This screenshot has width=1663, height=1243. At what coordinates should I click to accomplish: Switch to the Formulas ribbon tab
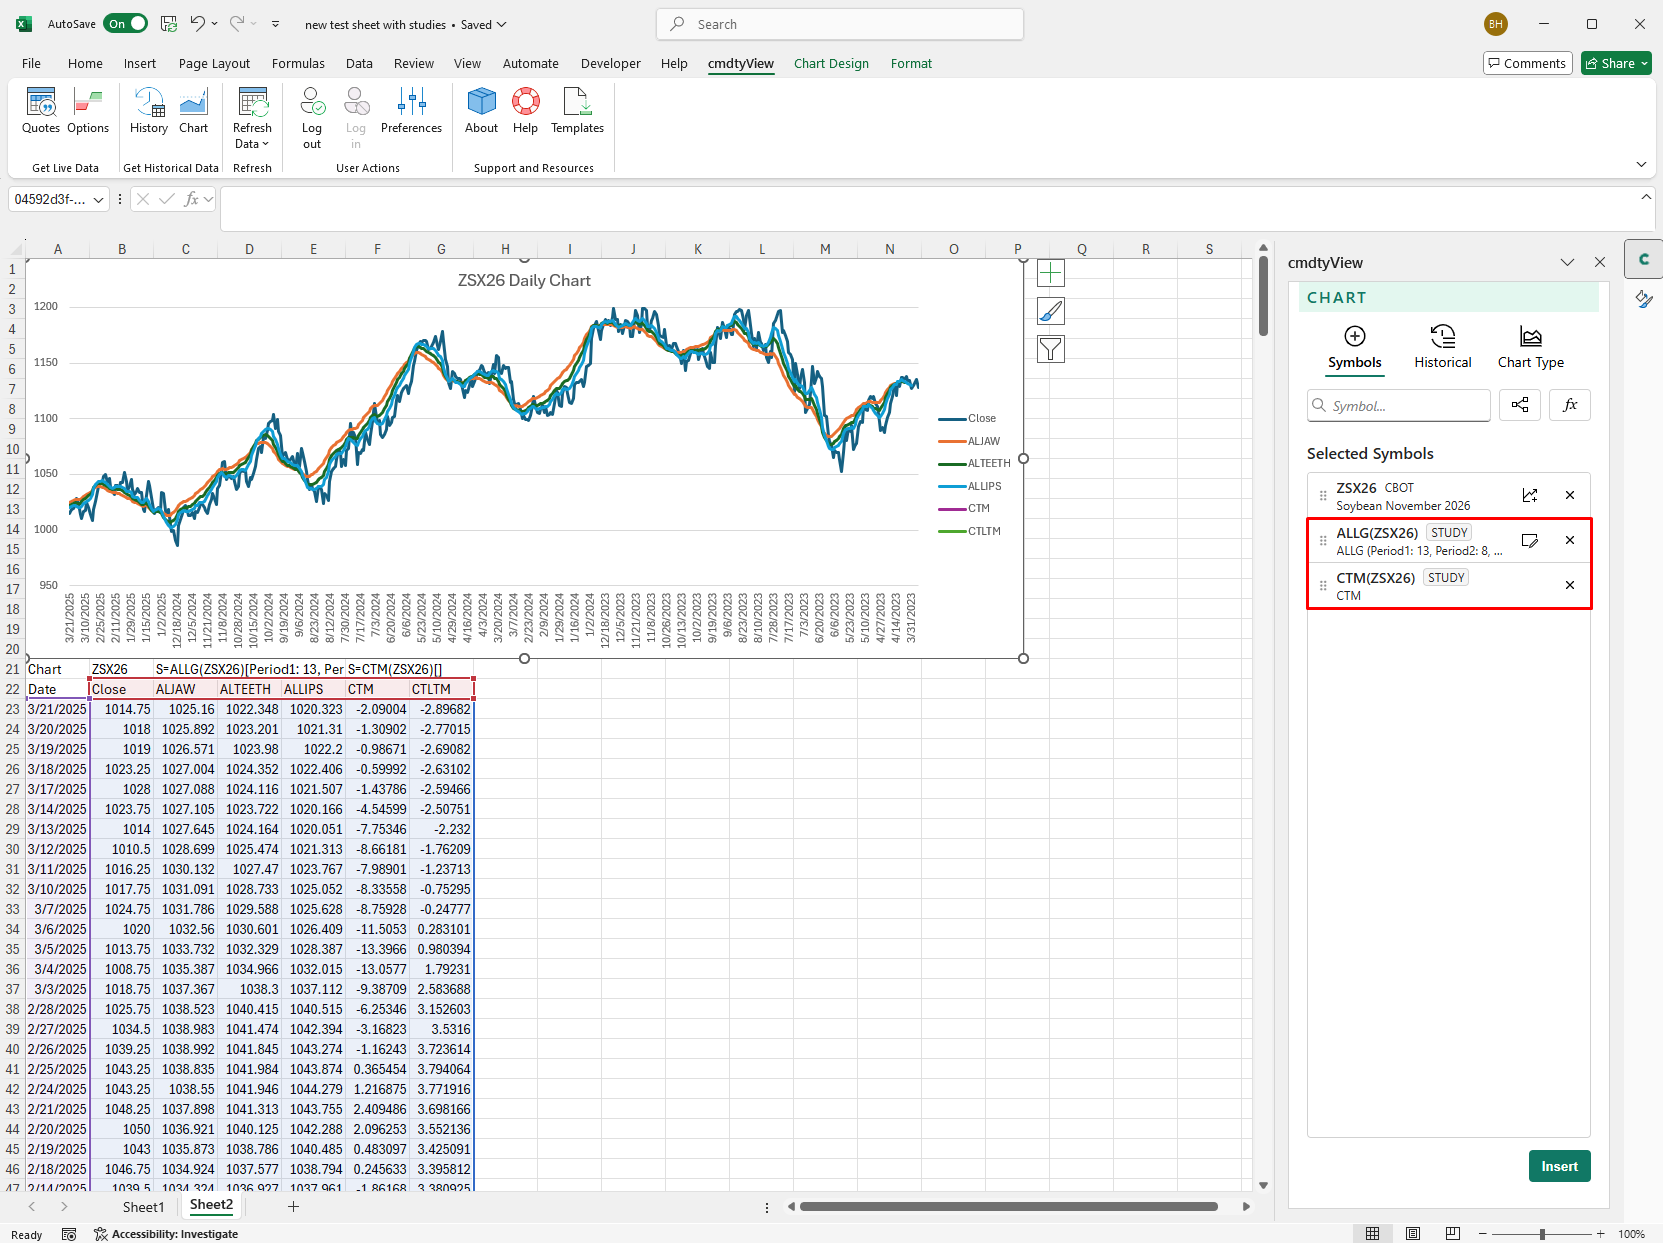click(x=298, y=63)
